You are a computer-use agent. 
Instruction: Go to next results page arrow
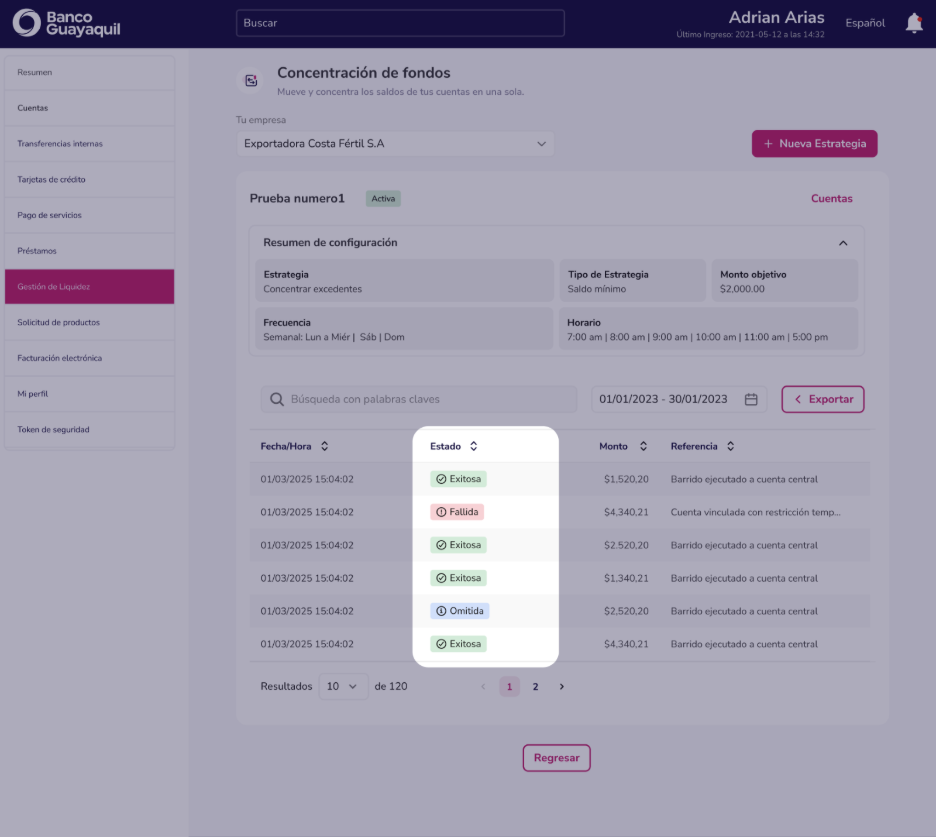pos(561,687)
